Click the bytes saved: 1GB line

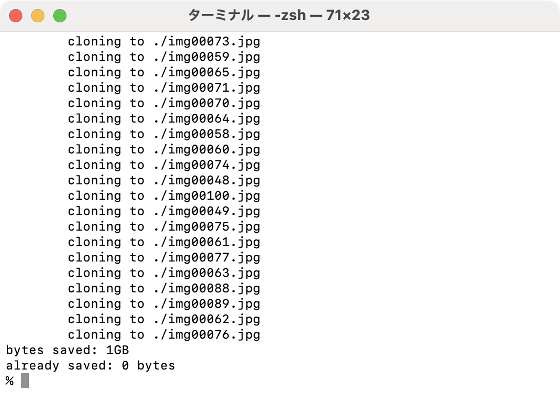click(x=68, y=350)
